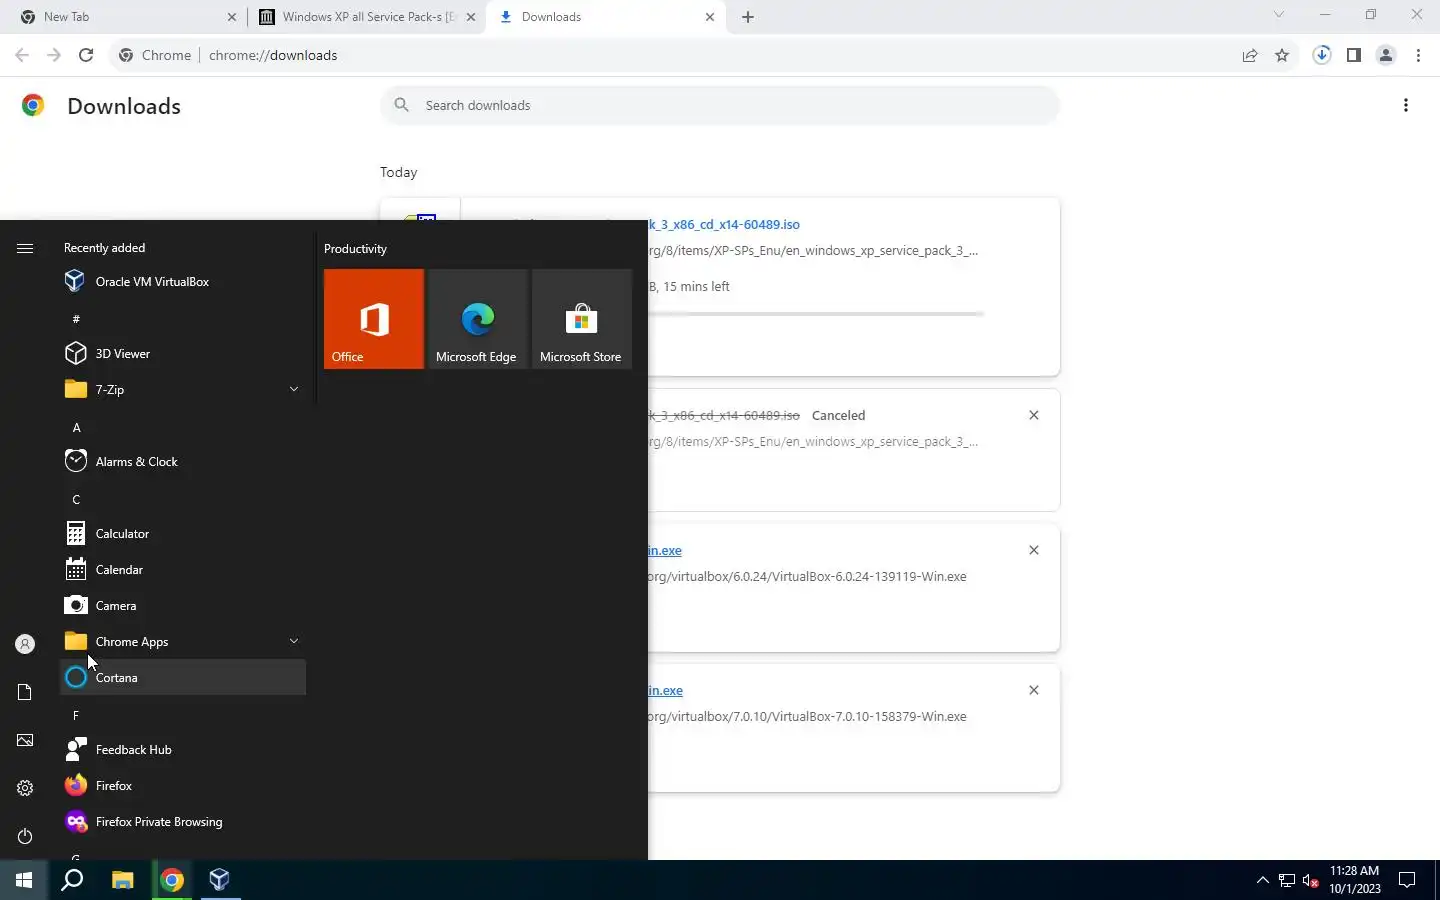Open VirtualBox-7.0.10 exe file link
This screenshot has height=900, width=1440.
[665, 691]
